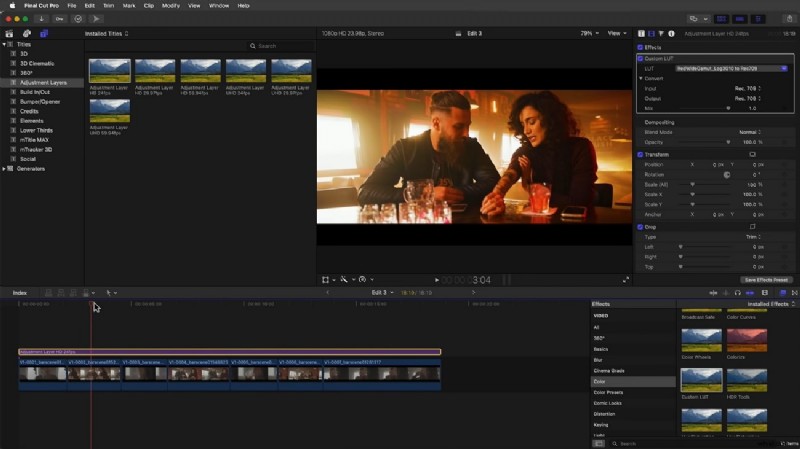Open the Clip menu

pyautogui.click(x=148, y=6)
